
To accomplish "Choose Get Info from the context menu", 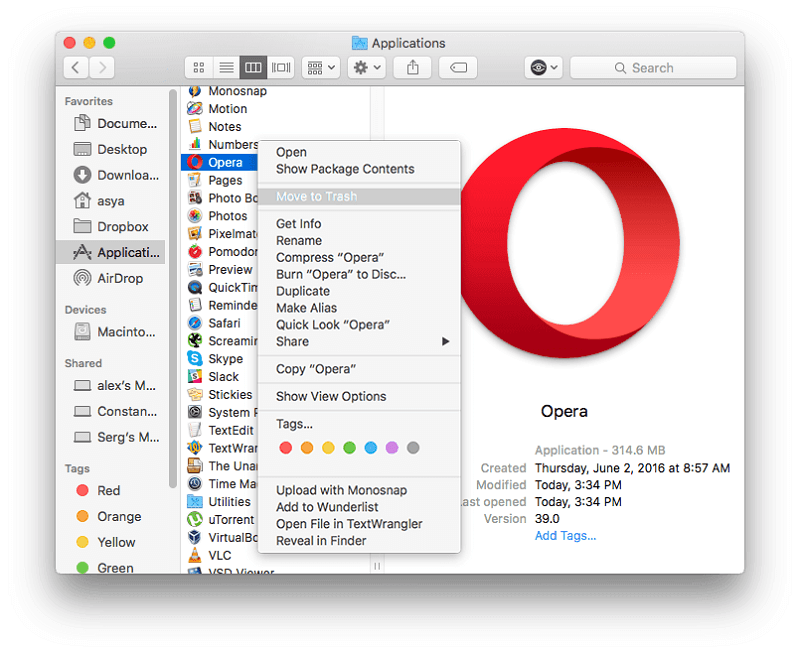I will coord(359,223).
